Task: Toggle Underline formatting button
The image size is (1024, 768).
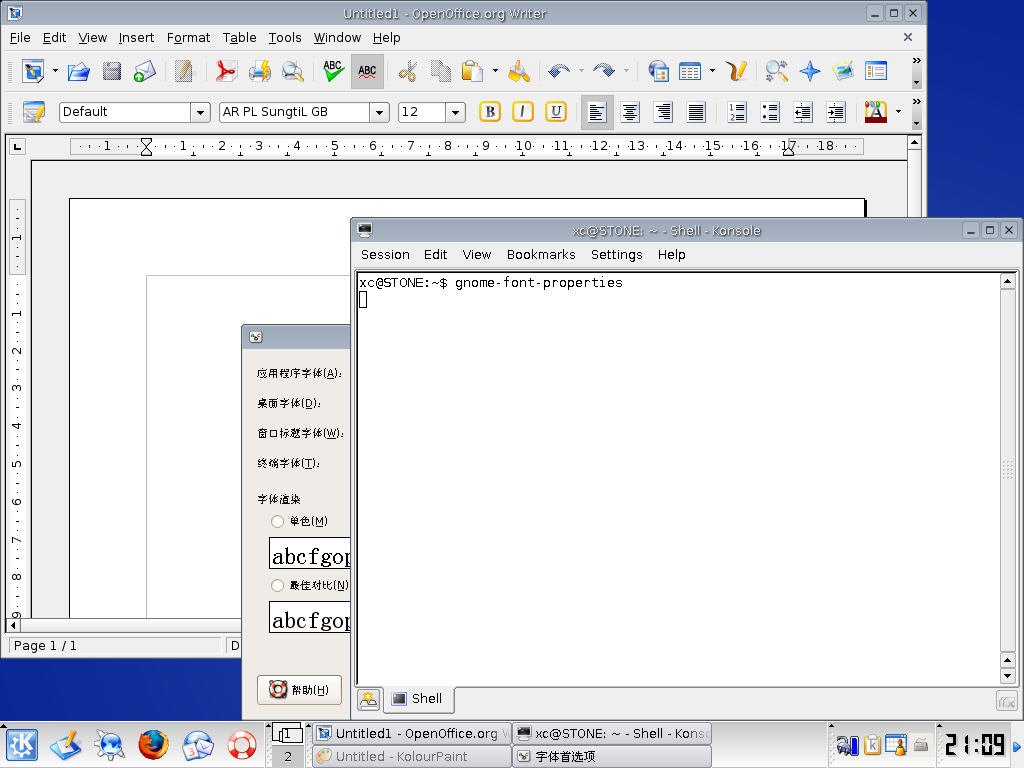Action: click(556, 112)
